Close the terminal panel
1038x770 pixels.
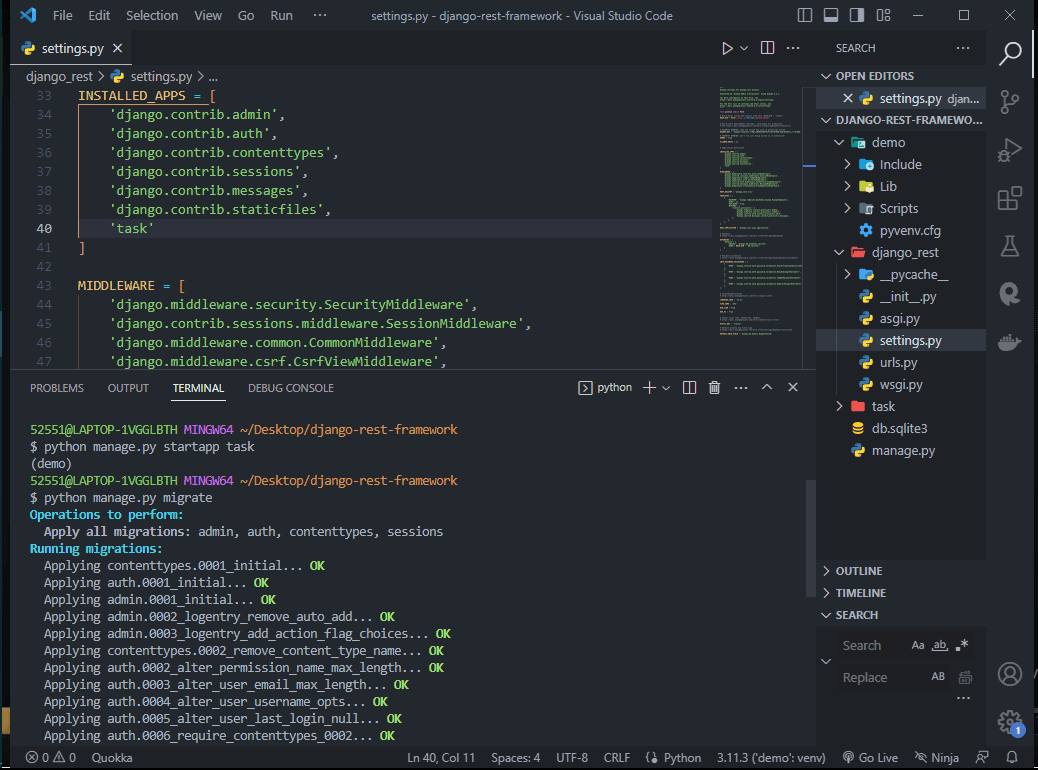coord(792,387)
